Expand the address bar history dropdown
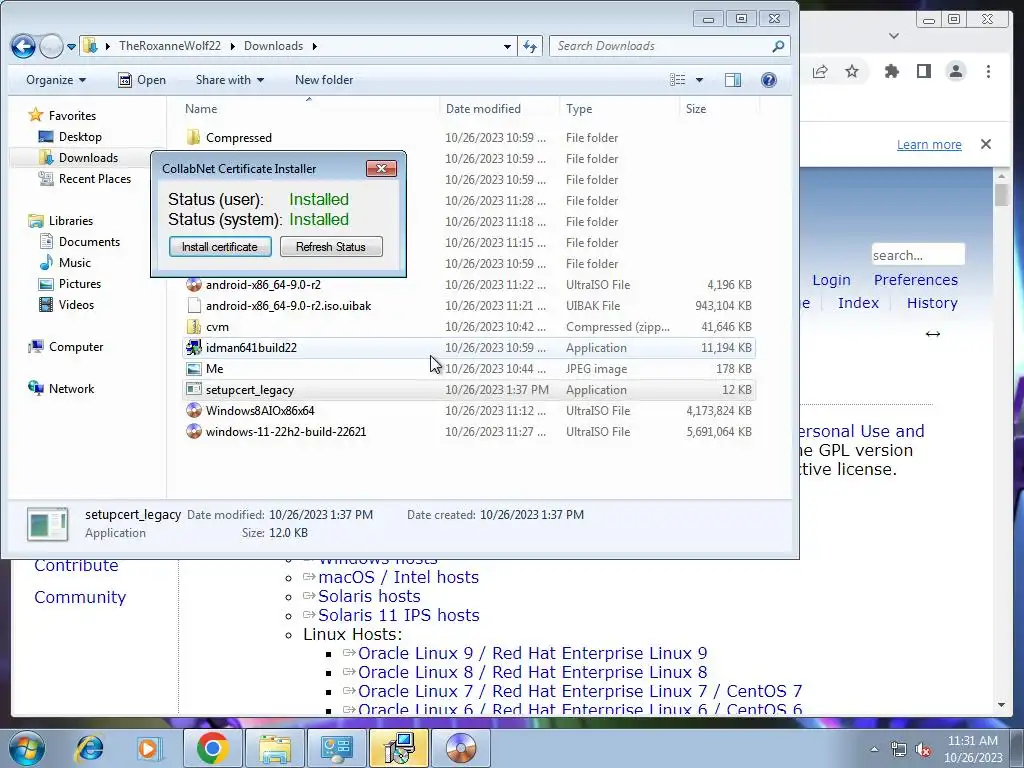Screen dimensions: 1024x768 [x=507, y=46]
